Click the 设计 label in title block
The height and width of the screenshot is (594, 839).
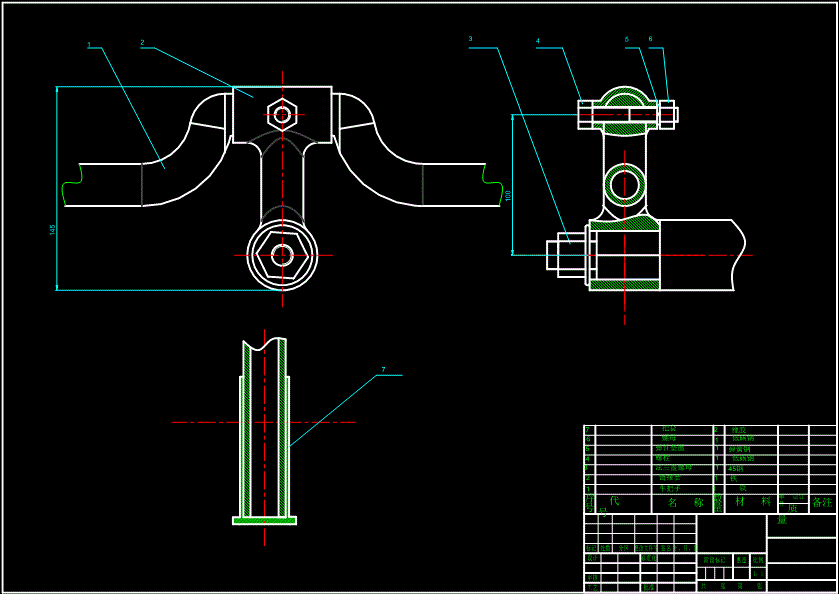coord(592,558)
